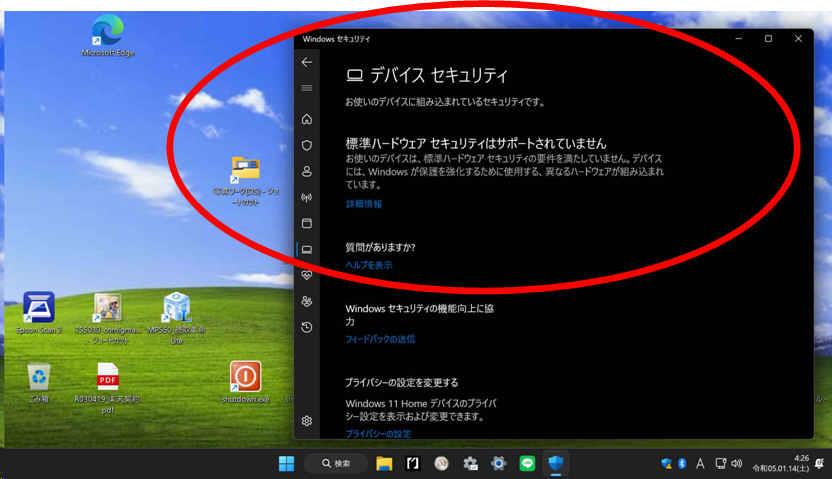
Task: Open the round beige app icon on the taskbar
Action: (x=441, y=464)
